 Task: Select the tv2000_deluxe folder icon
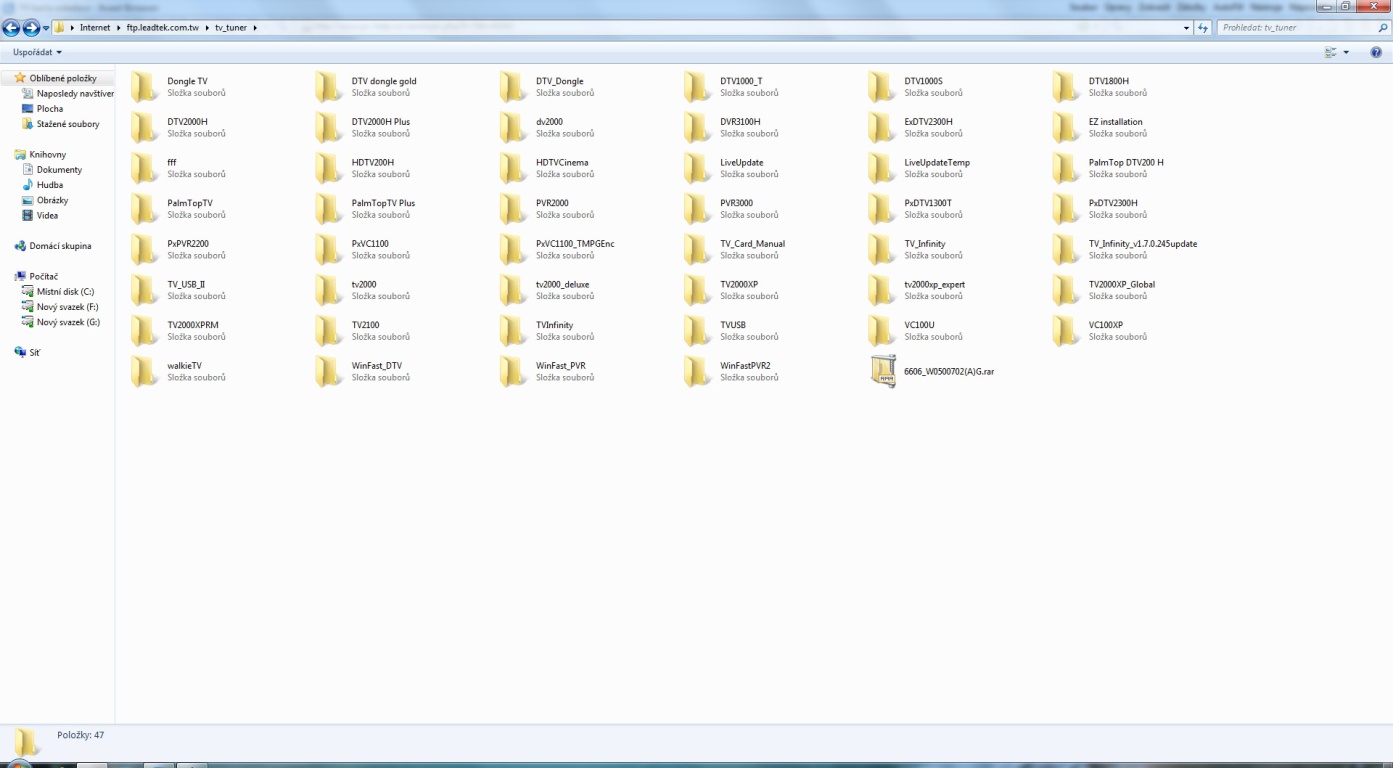513,290
